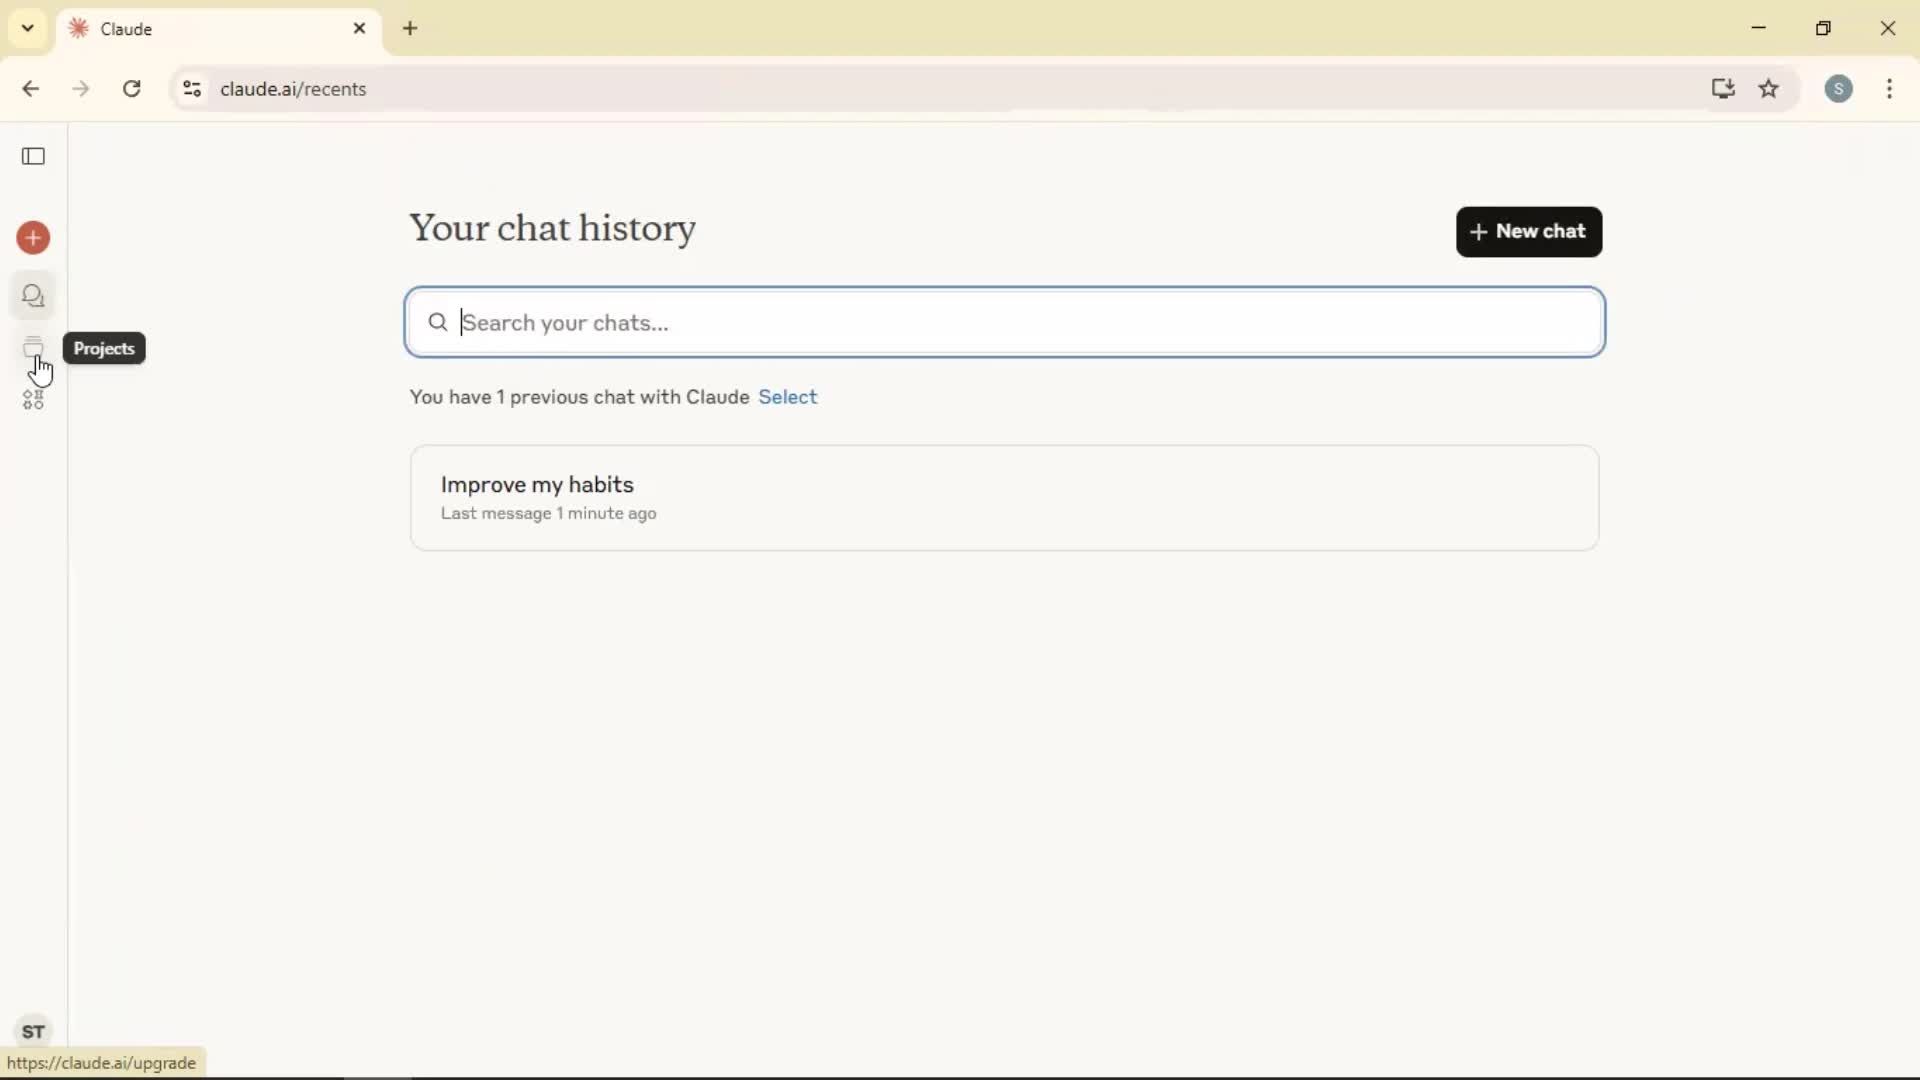Open Chrome three-dot menu
1920x1080 pixels.
pyautogui.click(x=1889, y=89)
